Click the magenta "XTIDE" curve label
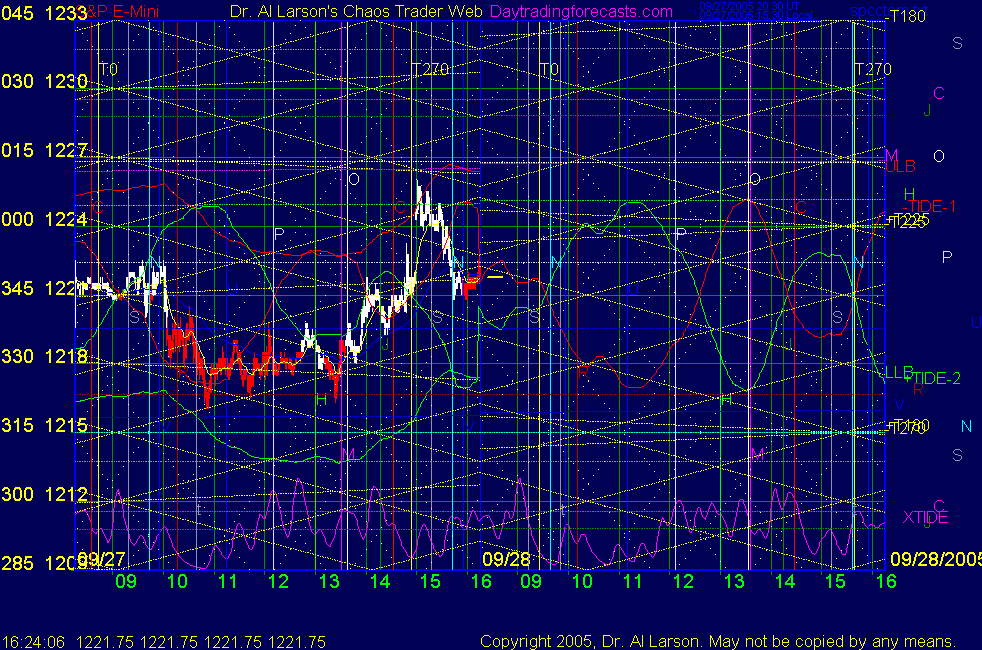The width and height of the screenshot is (982, 650). coord(925,517)
